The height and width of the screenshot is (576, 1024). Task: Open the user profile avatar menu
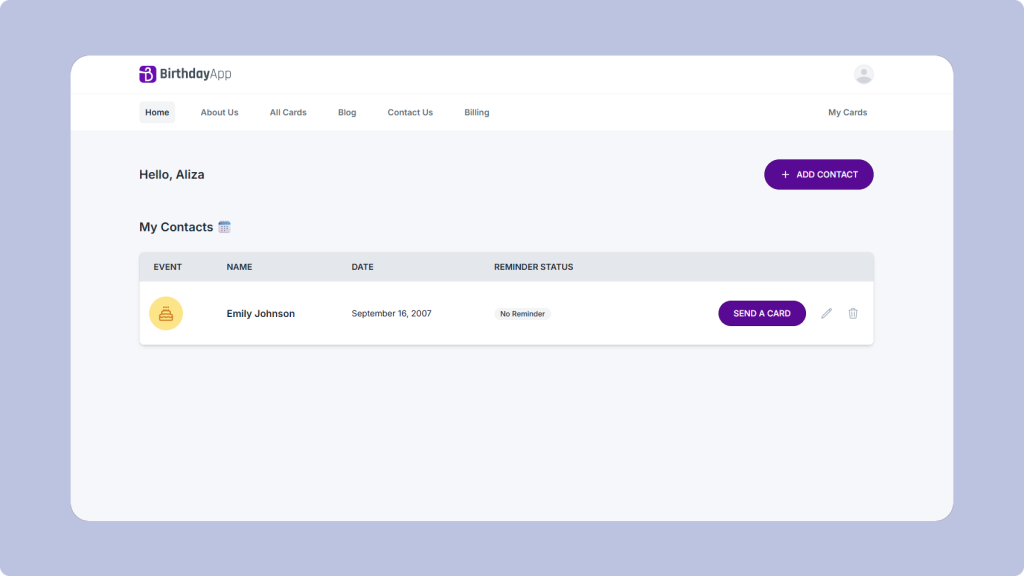[x=863, y=74]
